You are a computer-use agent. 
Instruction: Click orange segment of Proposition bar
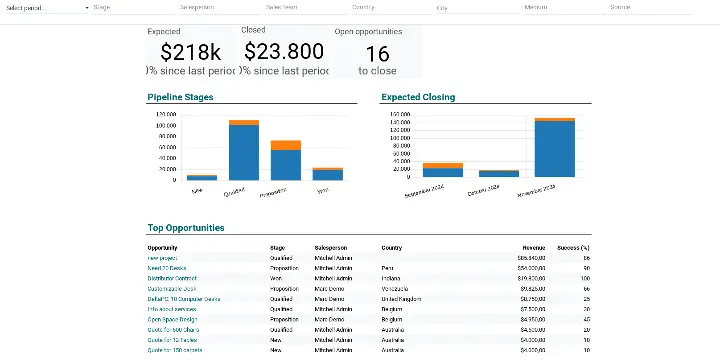coord(286,145)
